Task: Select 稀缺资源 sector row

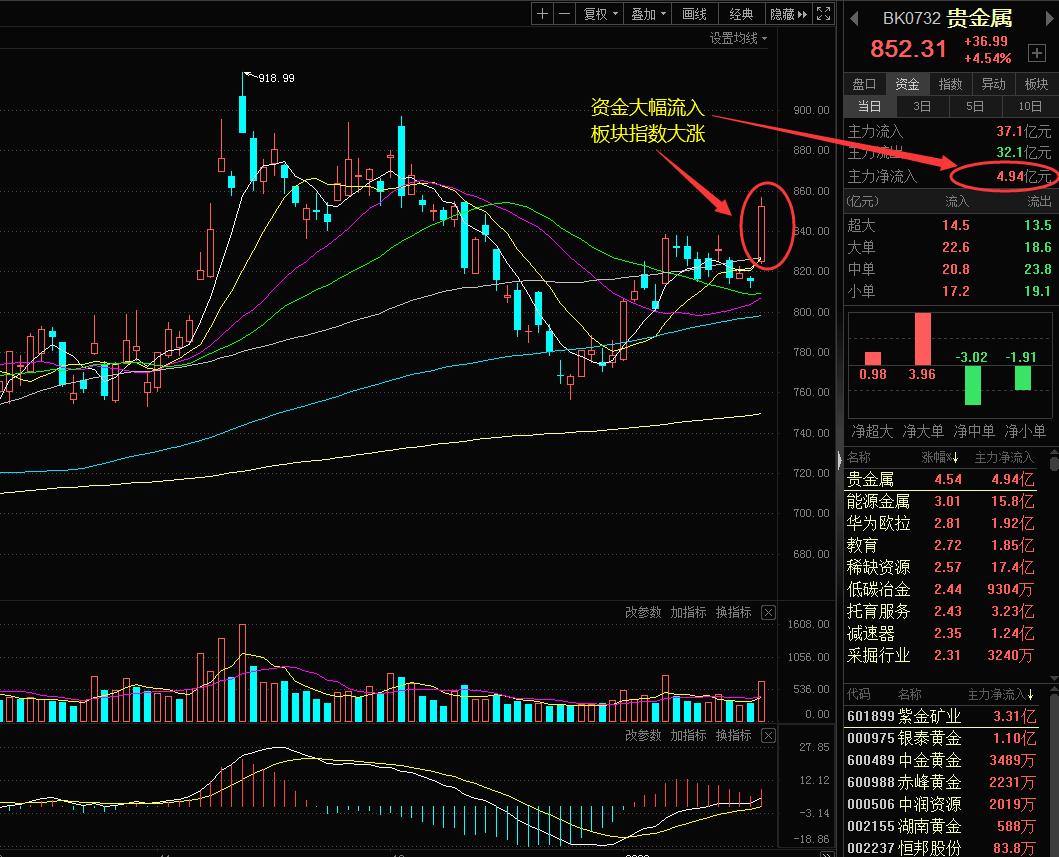Action: (941, 567)
